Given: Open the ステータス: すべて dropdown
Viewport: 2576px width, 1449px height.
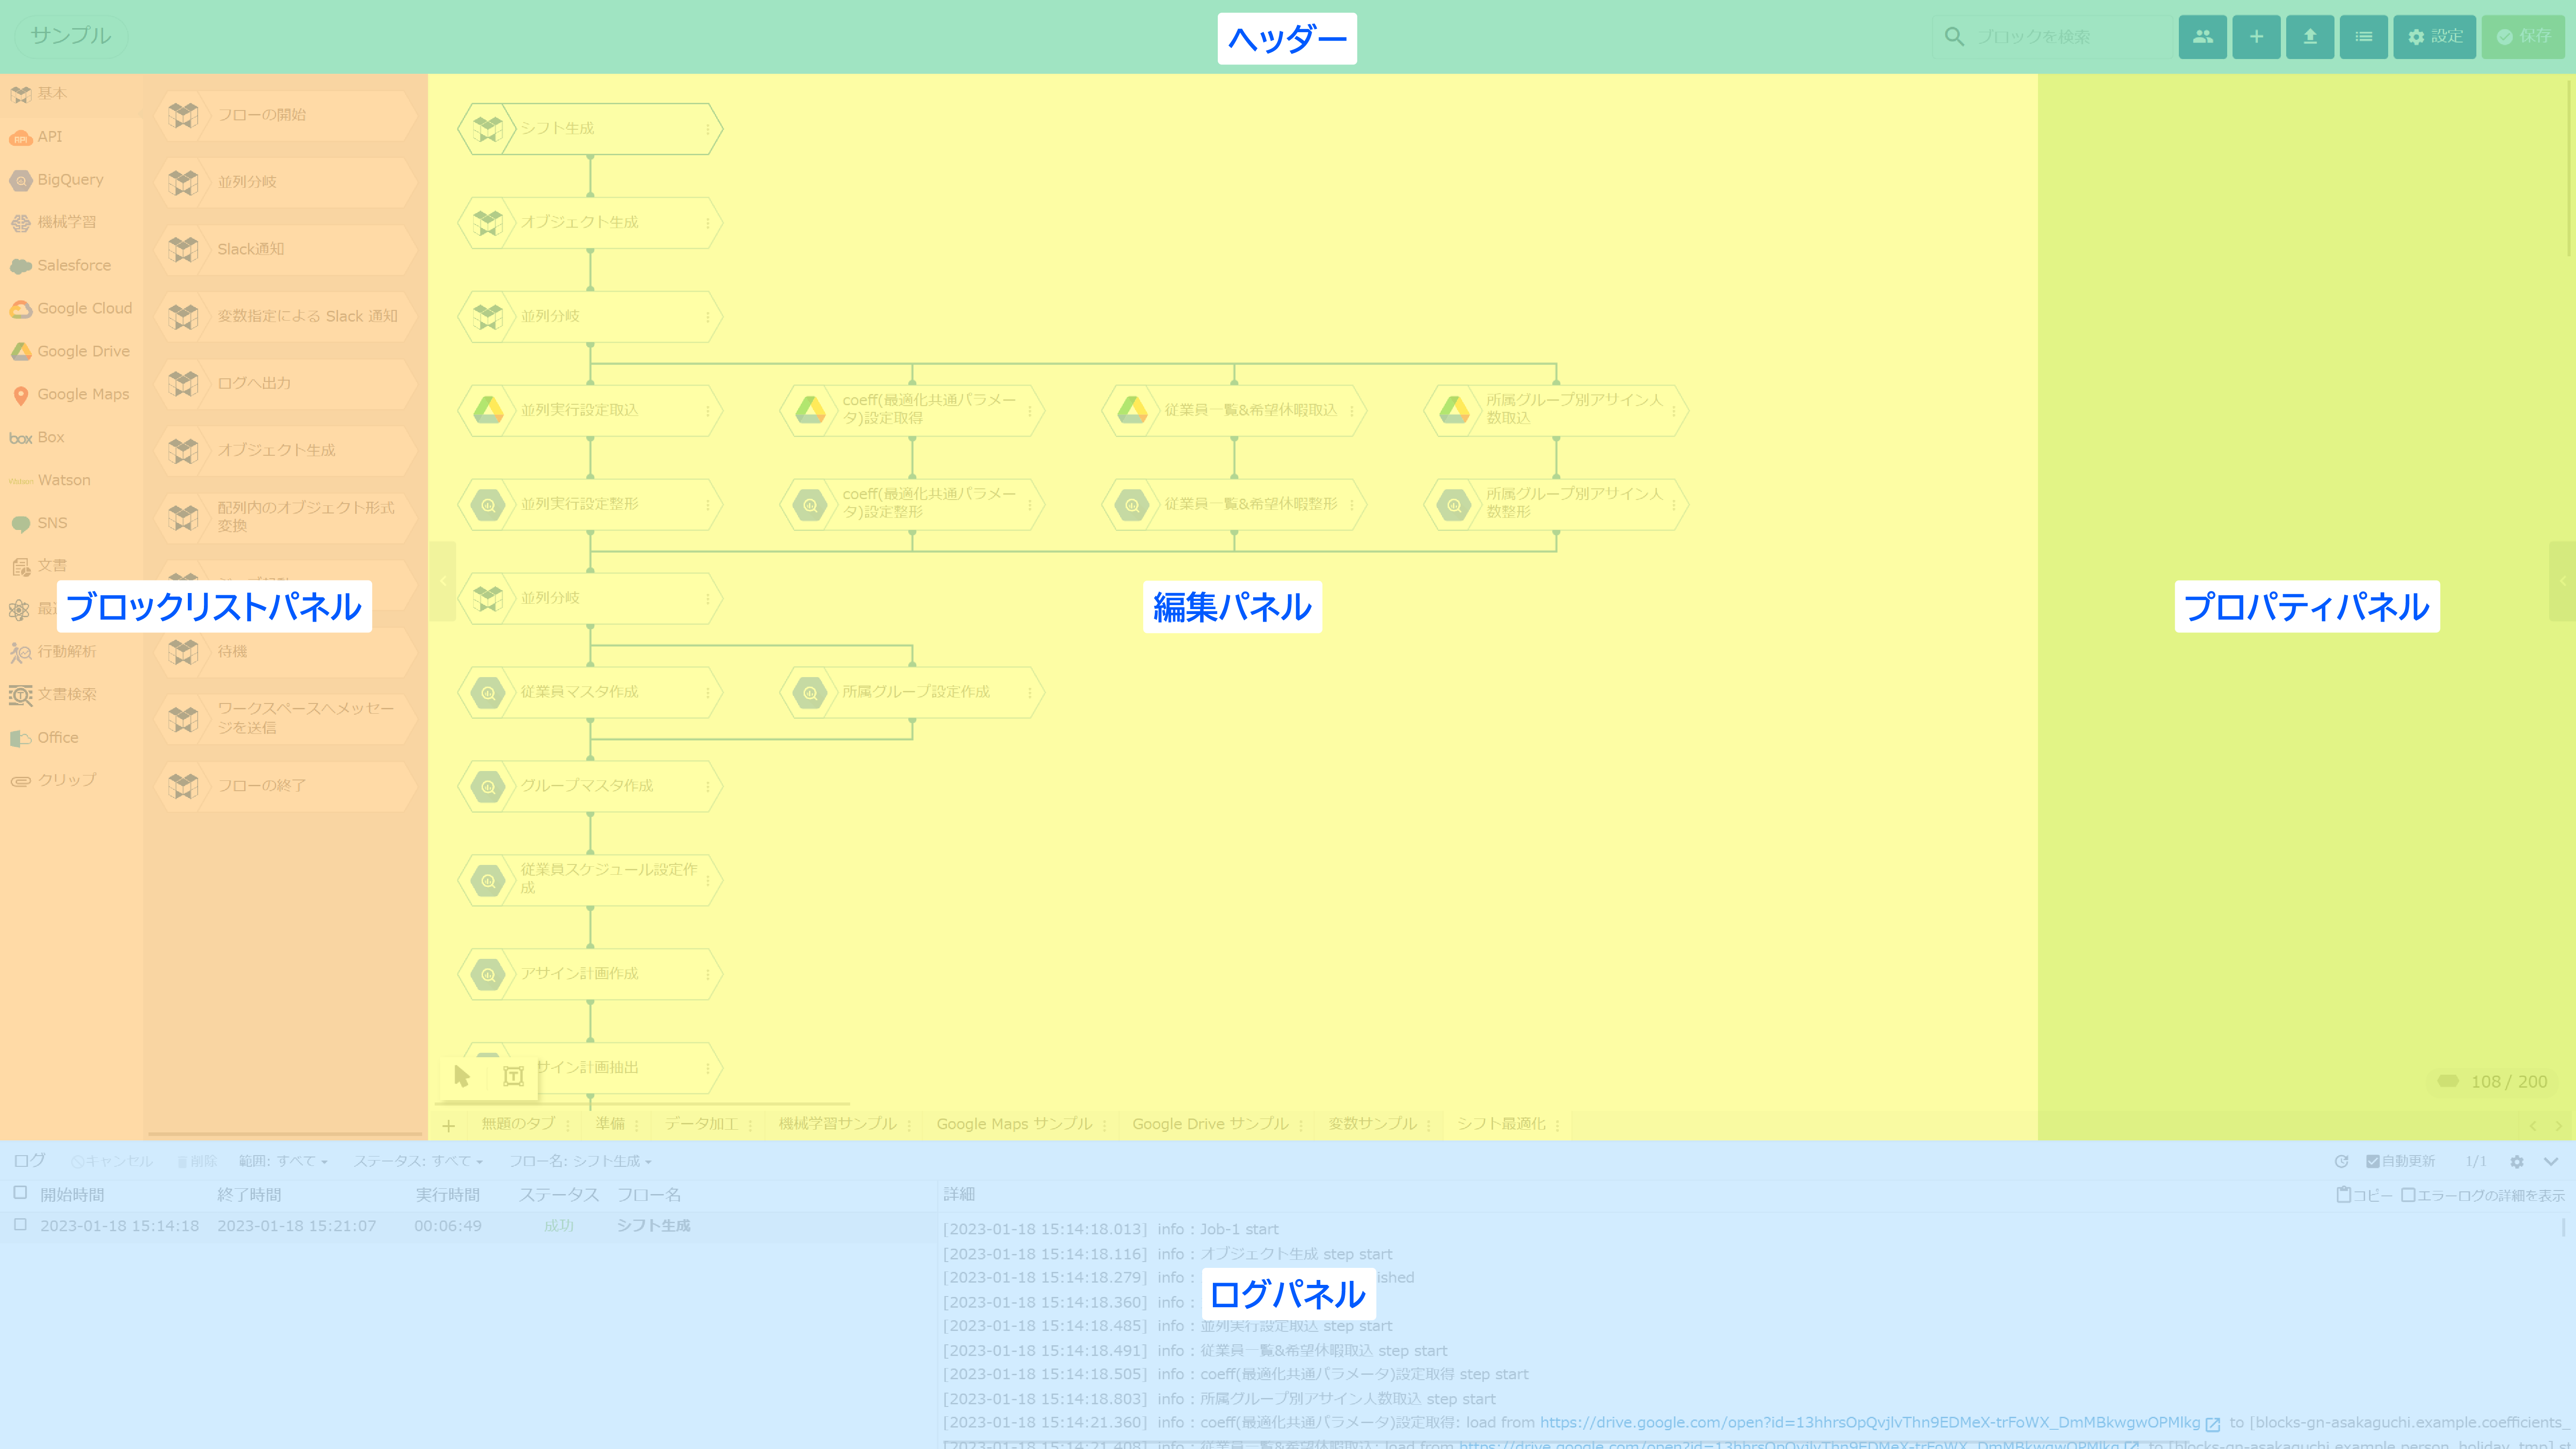Looking at the screenshot, I should (x=418, y=1161).
